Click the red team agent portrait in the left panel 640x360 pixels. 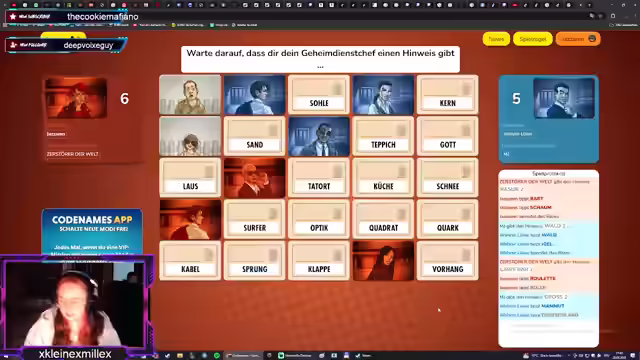click(76, 98)
